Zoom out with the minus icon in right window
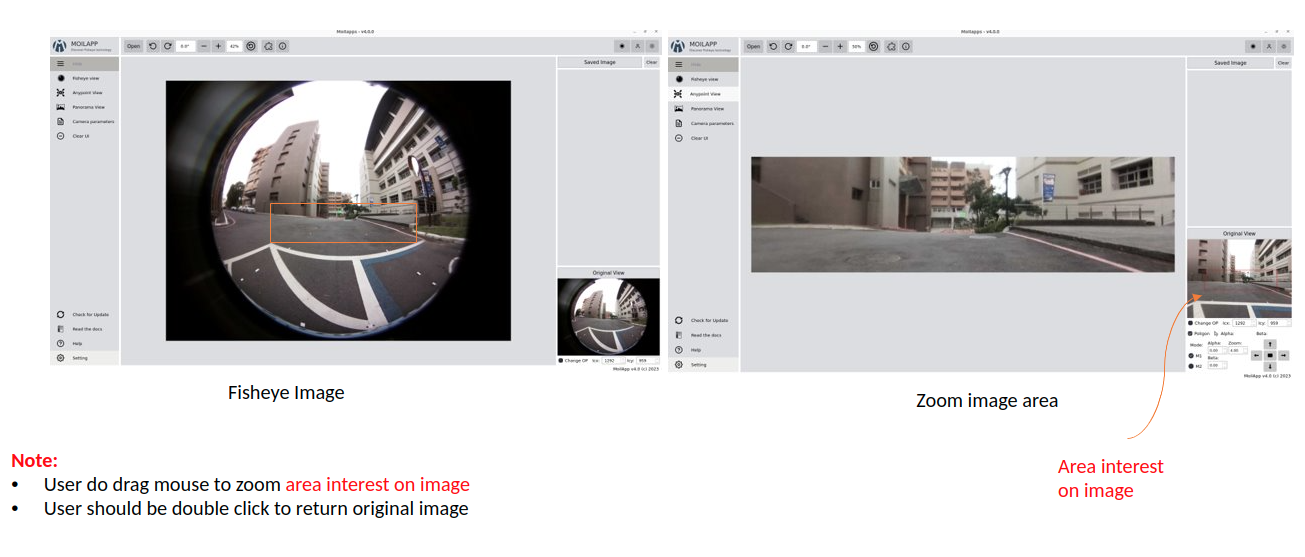Image resolution: width=1305 pixels, height=557 pixels. click(x=825, y=46)
